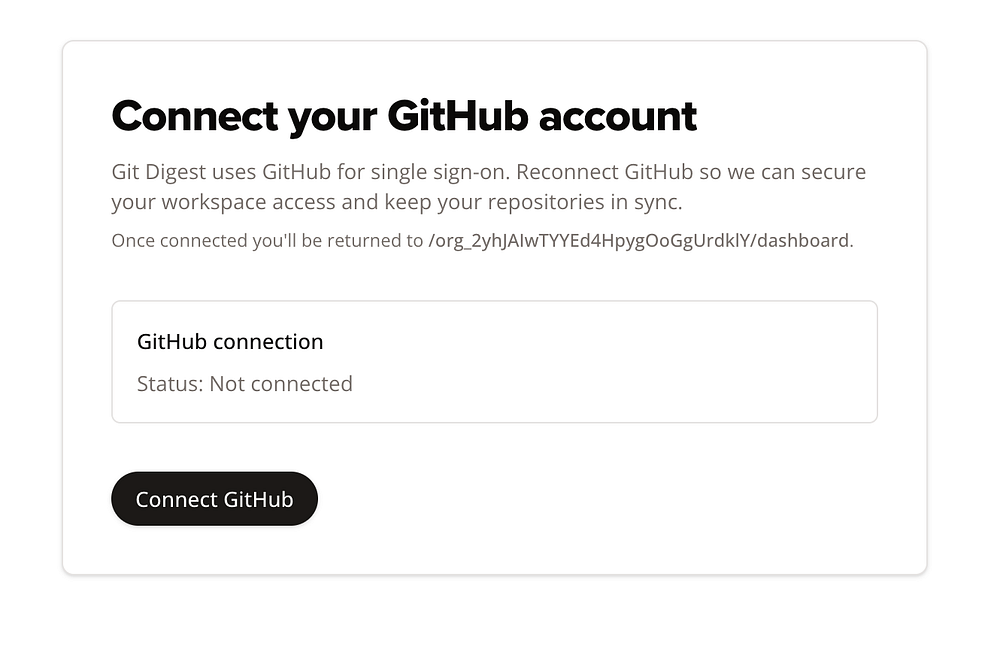The width and height of the screenshot is (1000, 665).
Task: Click the word "GitHub" in the main heading
Action: coord(457,116)
